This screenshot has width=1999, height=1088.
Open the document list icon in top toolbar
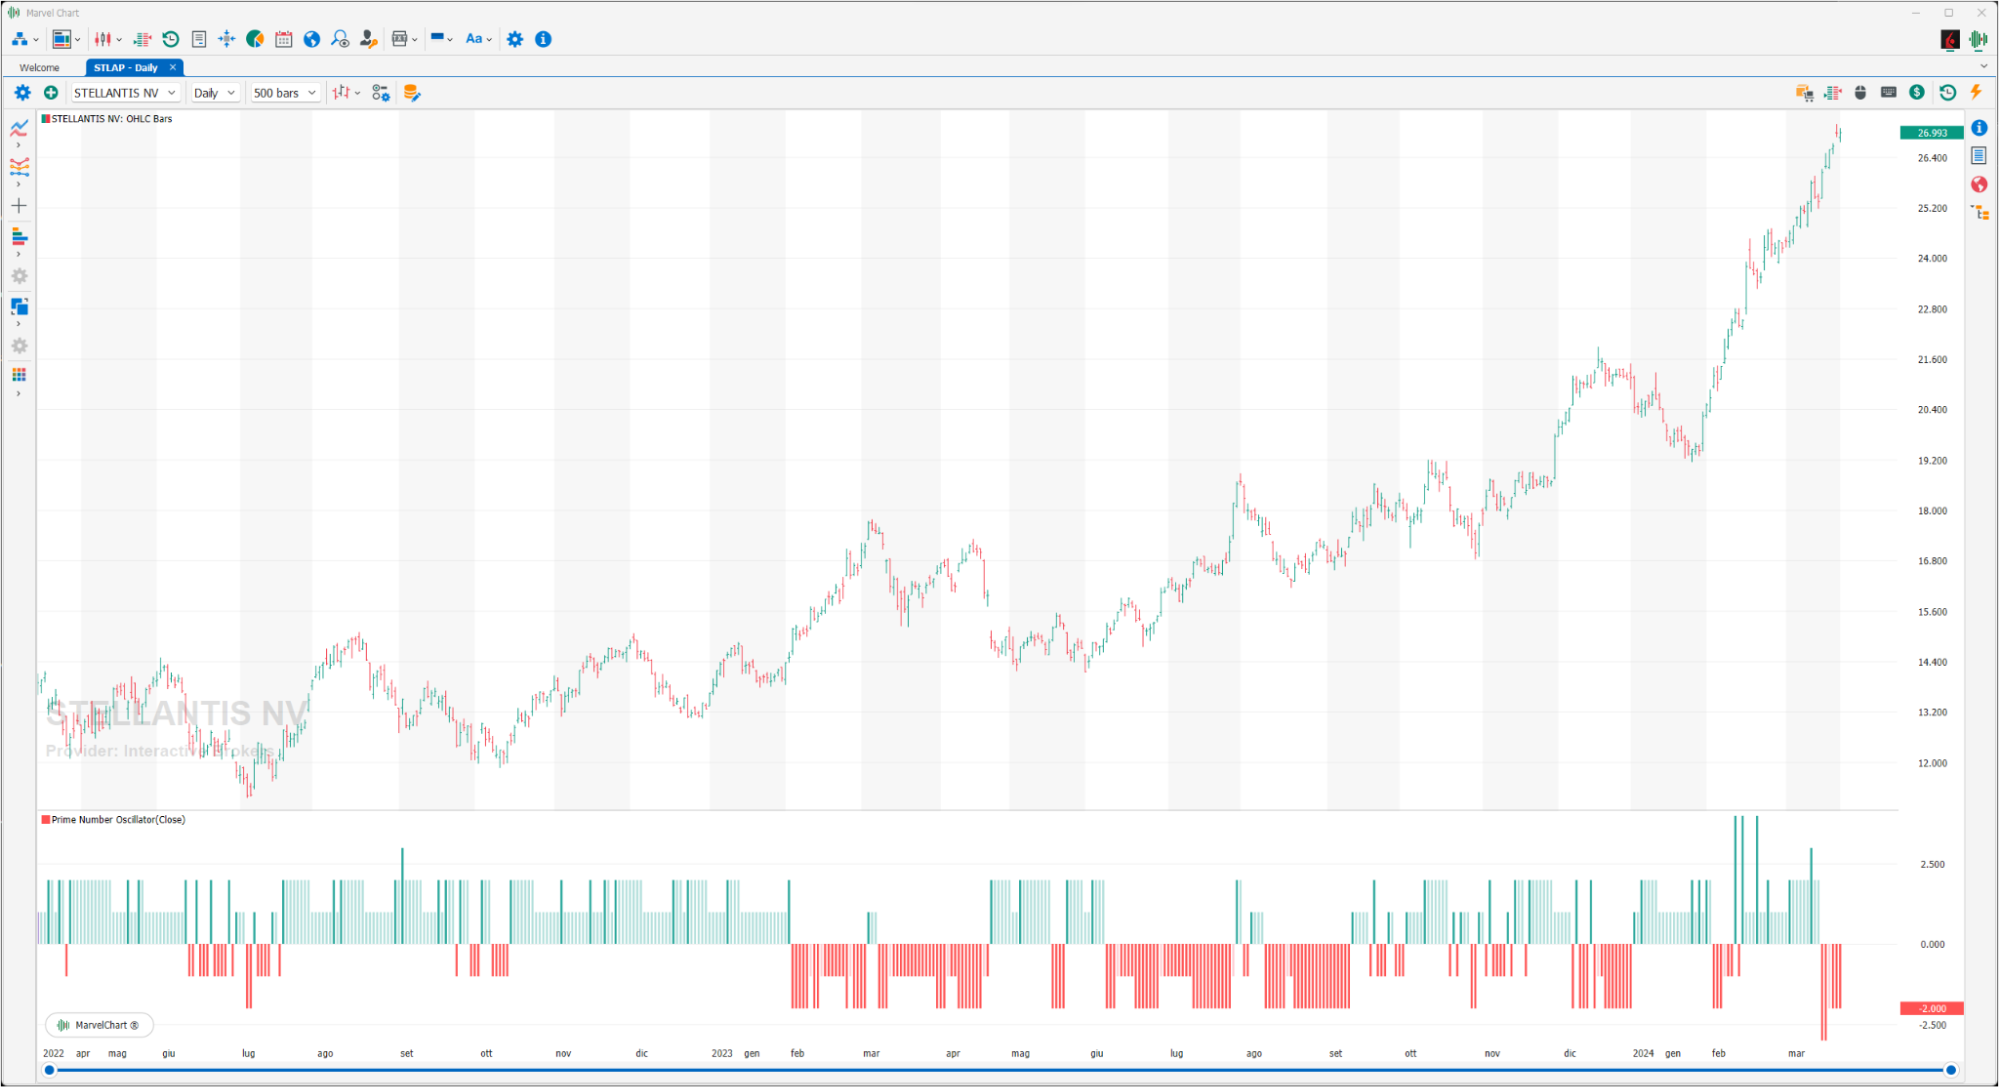[199, 39]
